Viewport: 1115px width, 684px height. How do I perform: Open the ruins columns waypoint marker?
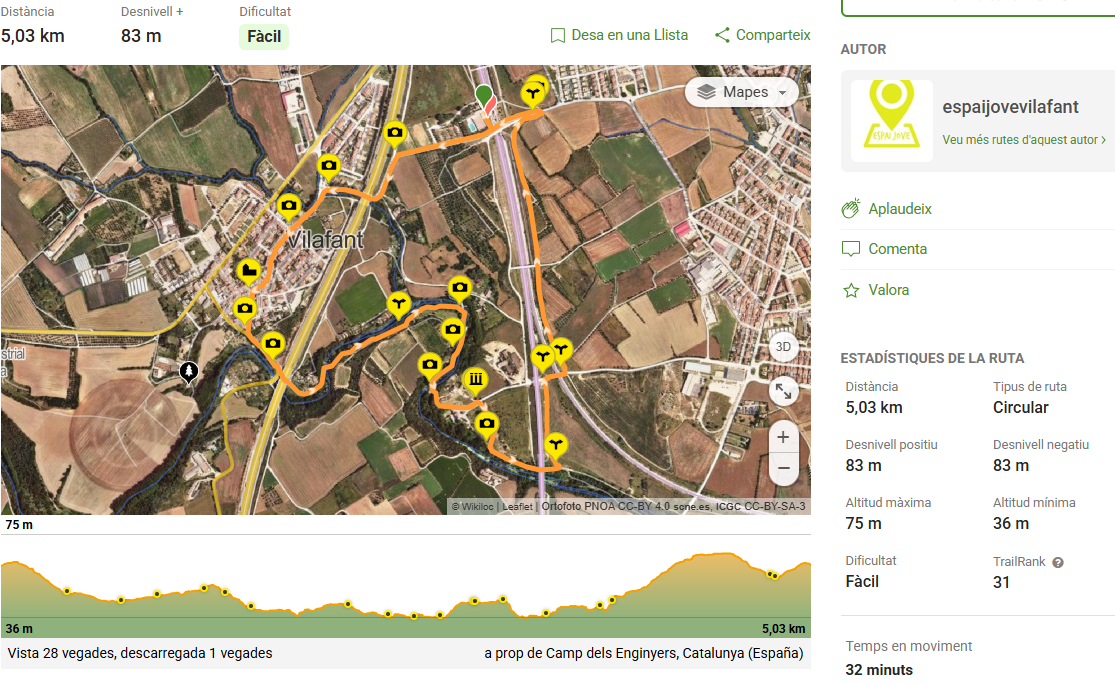(x=476, y=380)
